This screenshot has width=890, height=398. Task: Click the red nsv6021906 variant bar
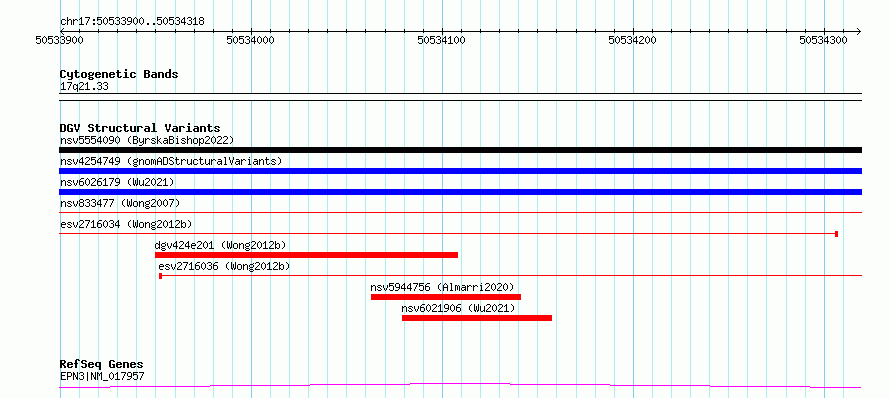477,318
